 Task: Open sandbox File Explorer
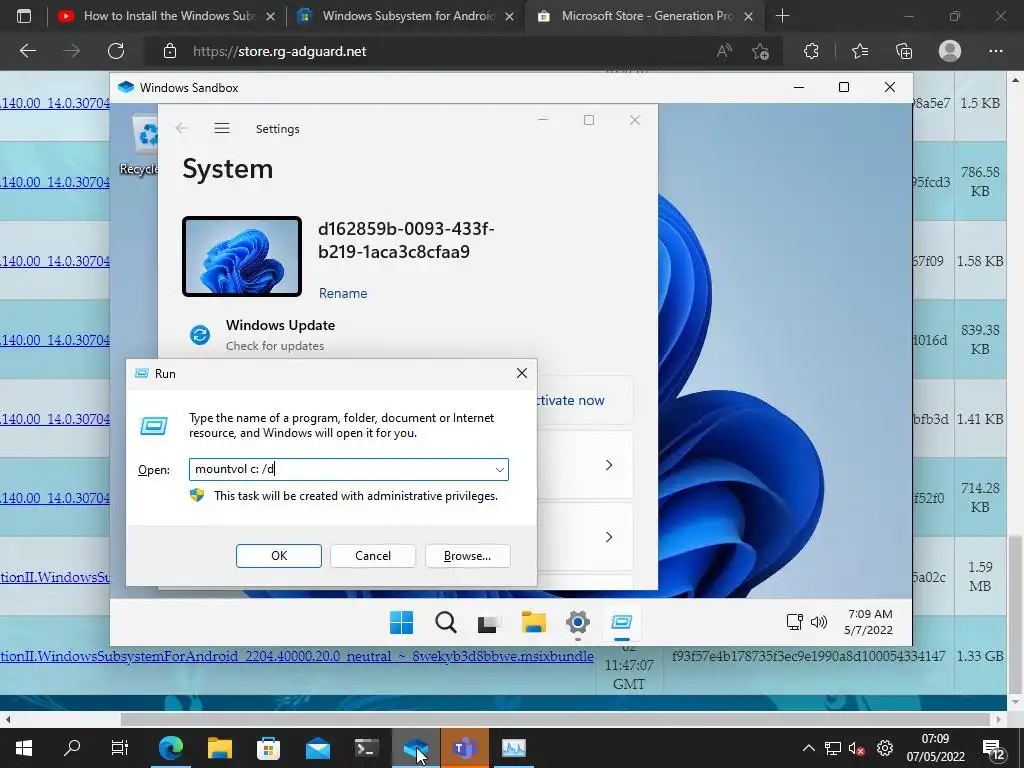coord(534,622)
